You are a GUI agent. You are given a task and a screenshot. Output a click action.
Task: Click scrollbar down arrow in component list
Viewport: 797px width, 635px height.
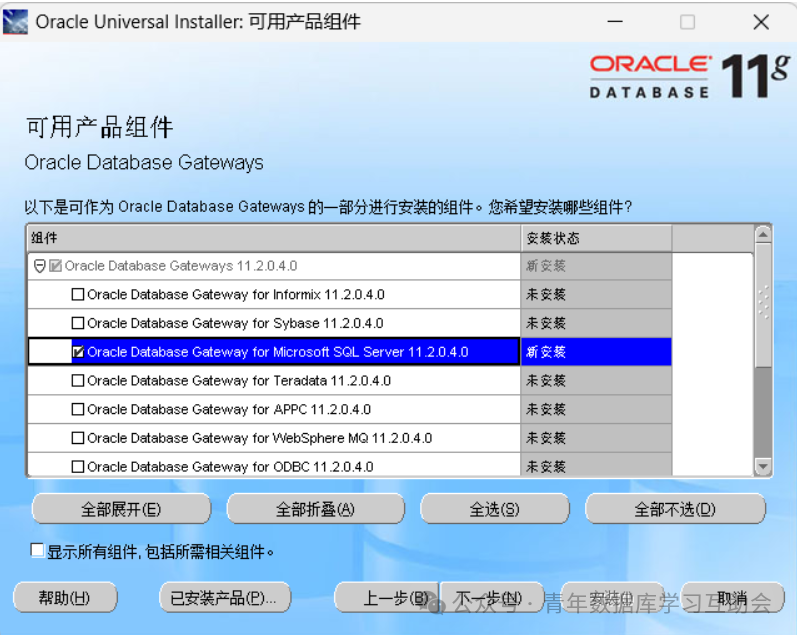pyautogui.click(x=763, y=466)
